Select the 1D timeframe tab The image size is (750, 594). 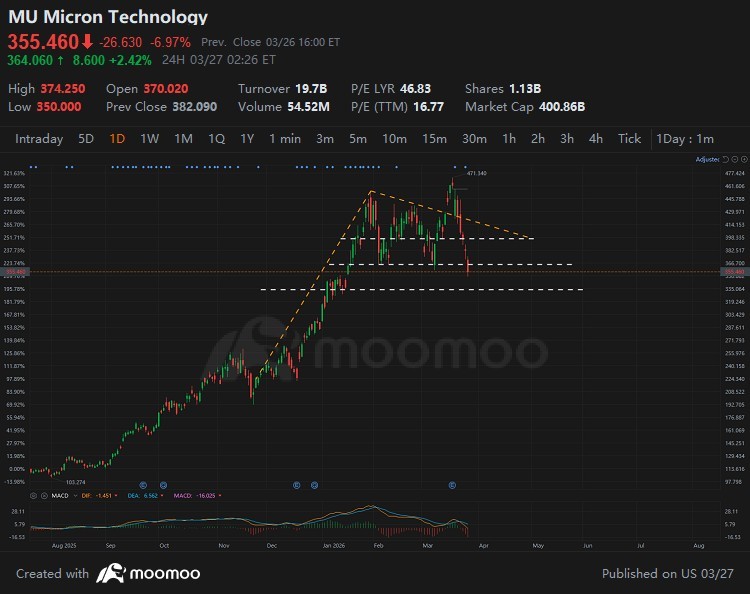pyautogui.click(x=117, y=139)
